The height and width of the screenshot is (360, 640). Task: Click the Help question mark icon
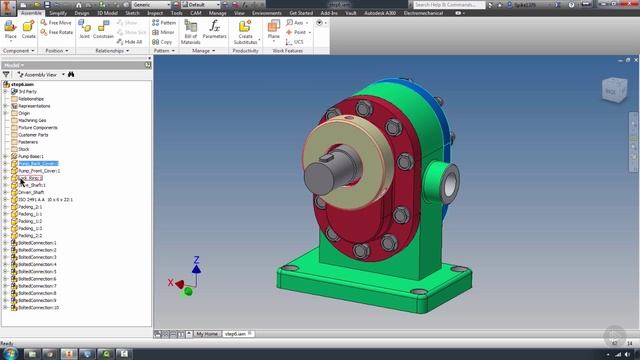point(571,5)
